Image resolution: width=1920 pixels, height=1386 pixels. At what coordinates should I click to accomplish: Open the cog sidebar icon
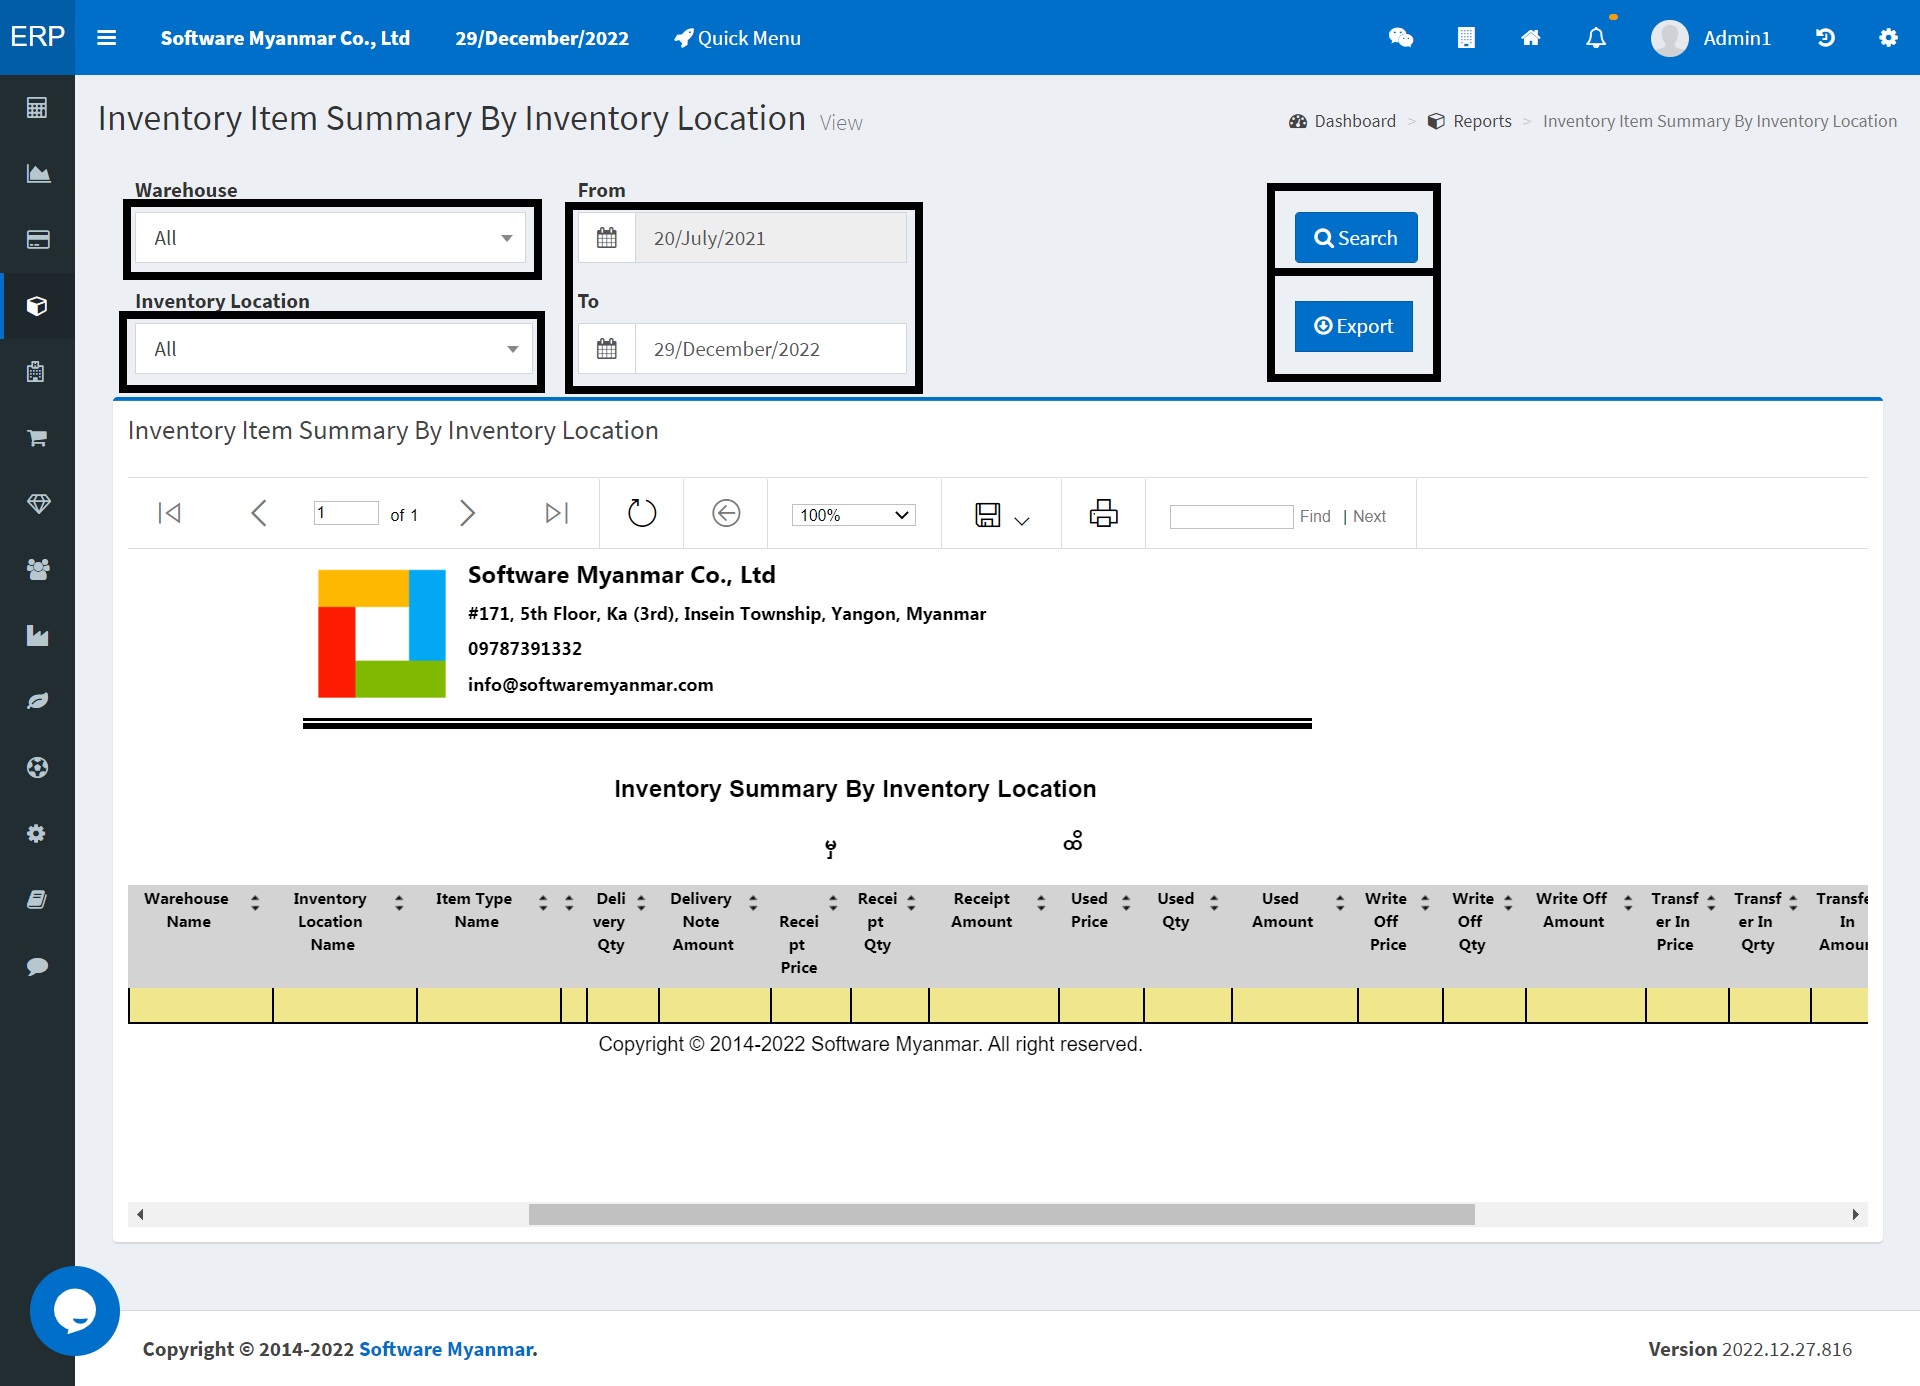[x=37, y=834]
